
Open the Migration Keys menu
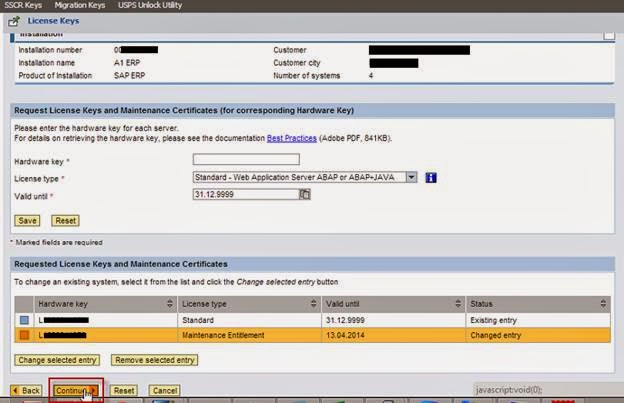coord(80,5)
